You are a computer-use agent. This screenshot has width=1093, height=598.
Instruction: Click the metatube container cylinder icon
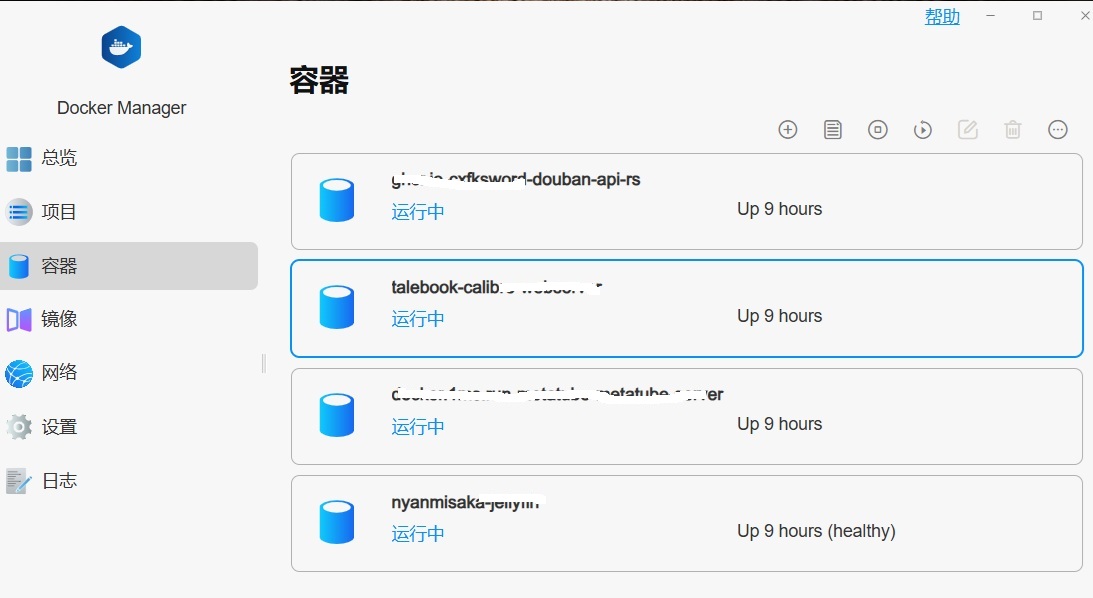pyautogui.click(x=337, y=415)
